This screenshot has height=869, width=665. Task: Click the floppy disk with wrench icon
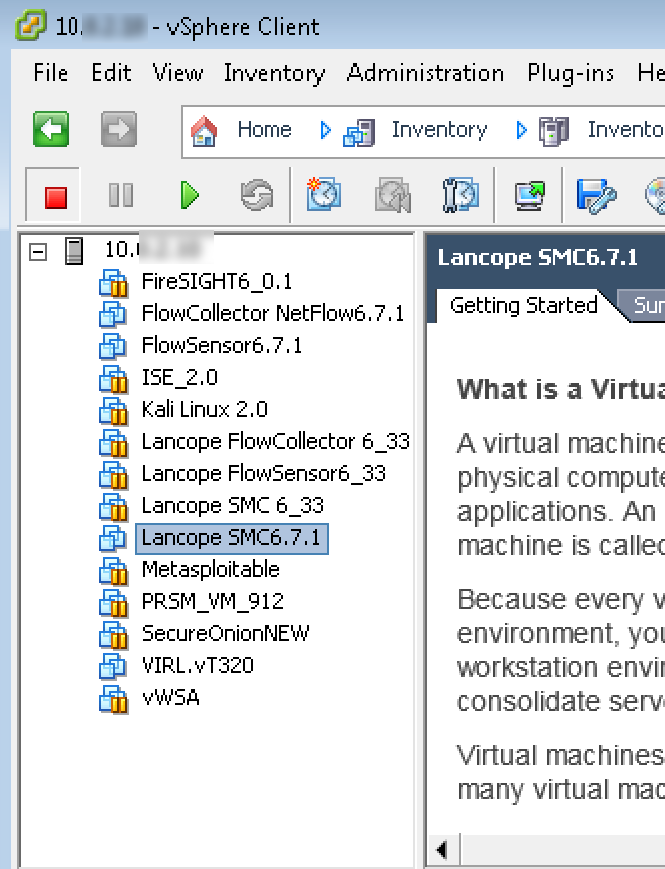point(597,196)
